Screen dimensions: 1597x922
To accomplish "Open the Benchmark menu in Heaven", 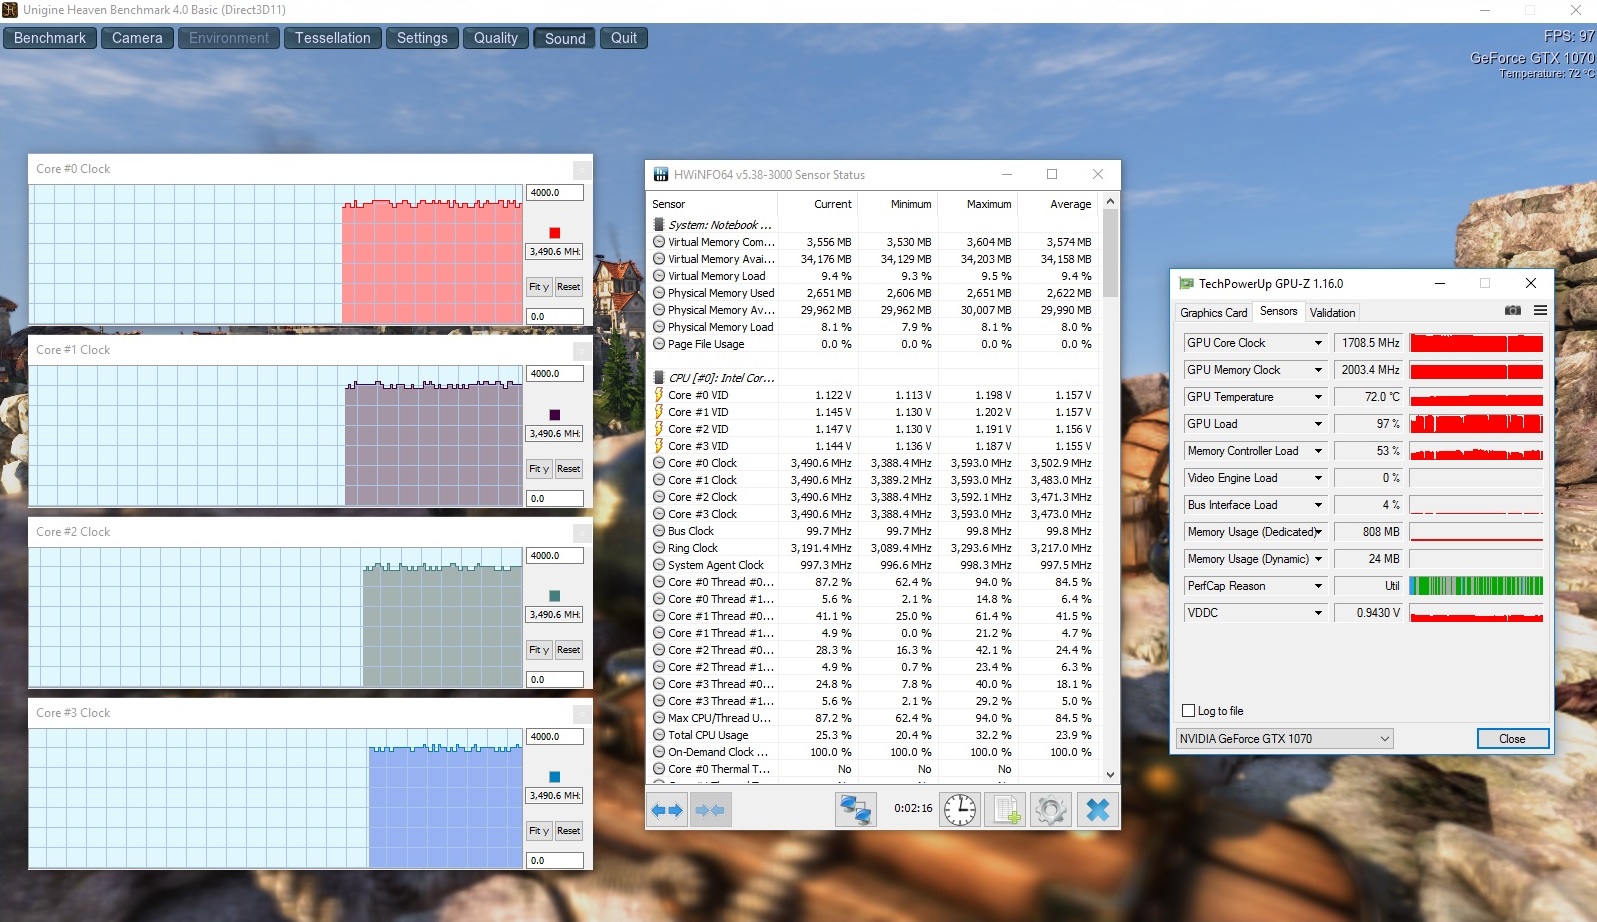I will click(50, 38).
